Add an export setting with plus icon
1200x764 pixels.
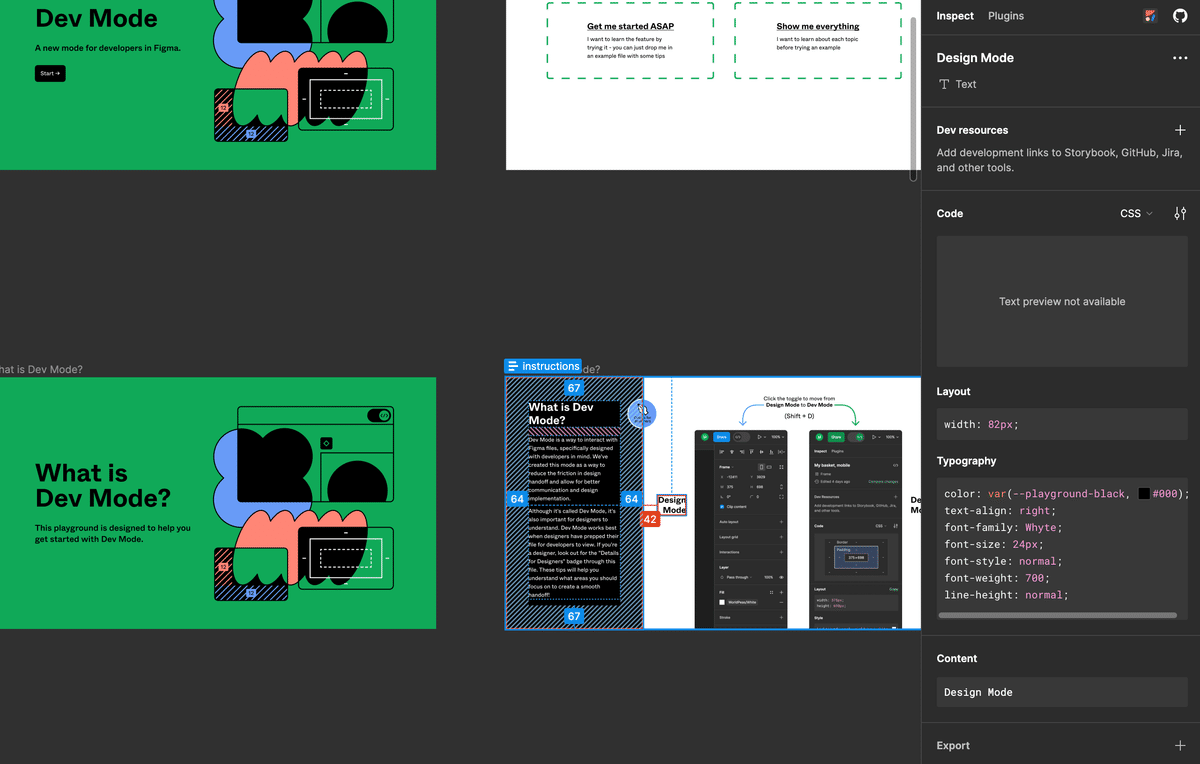tap(1180, 746)
